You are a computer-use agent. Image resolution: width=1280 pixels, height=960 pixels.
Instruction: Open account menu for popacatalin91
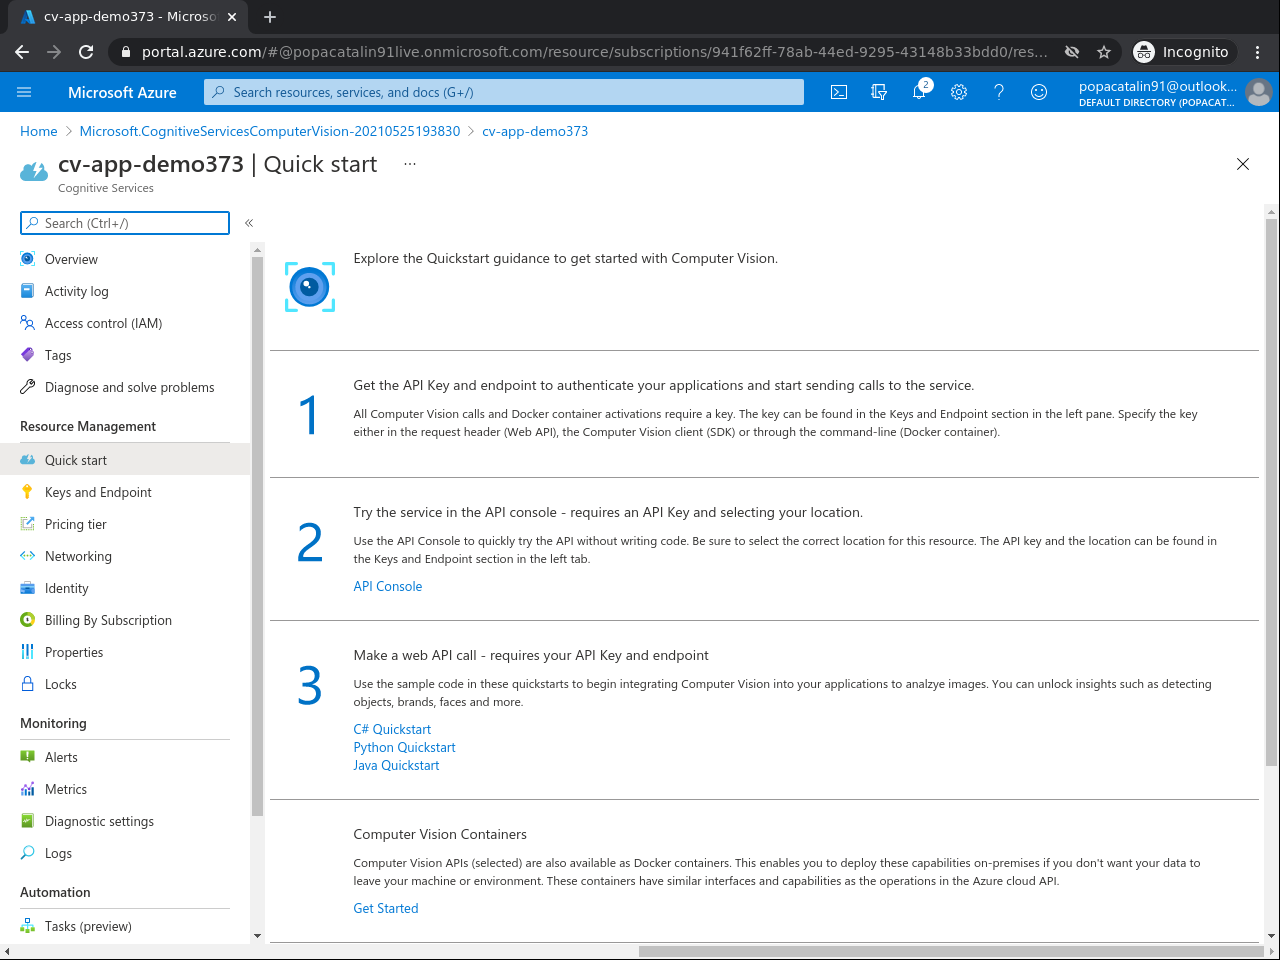click(1174, 92)
